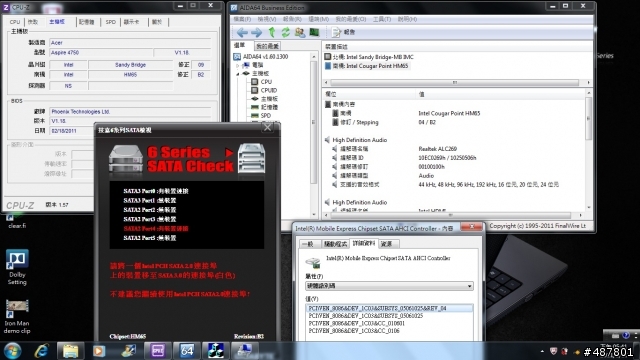
Task: Open media player taskbar icon
Action: pos(99,351)
